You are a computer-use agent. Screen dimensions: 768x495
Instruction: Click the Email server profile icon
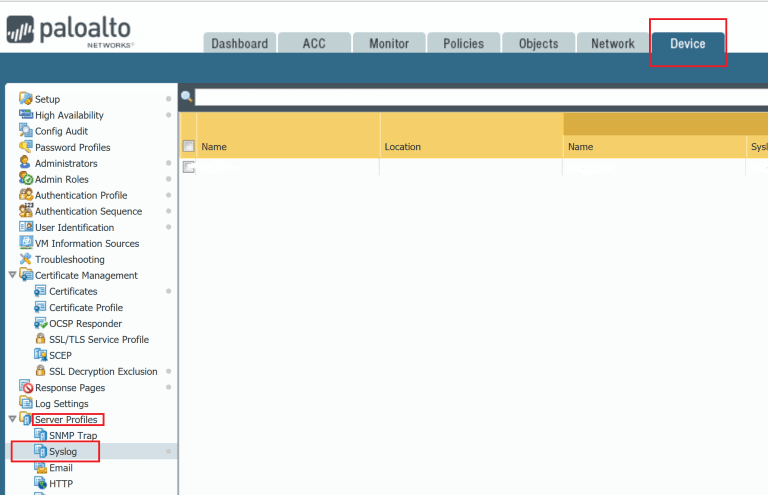click(40, 467)
